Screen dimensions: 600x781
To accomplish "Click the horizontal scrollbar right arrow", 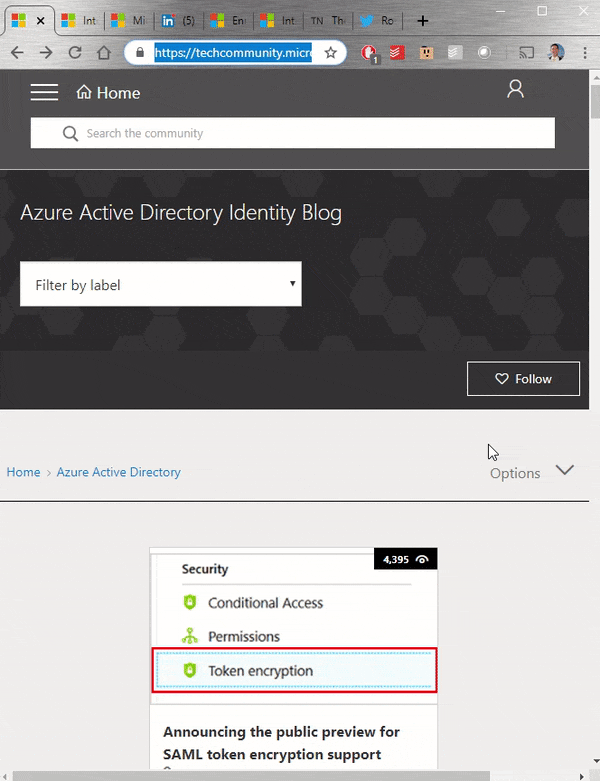I will tap(582, 777).
